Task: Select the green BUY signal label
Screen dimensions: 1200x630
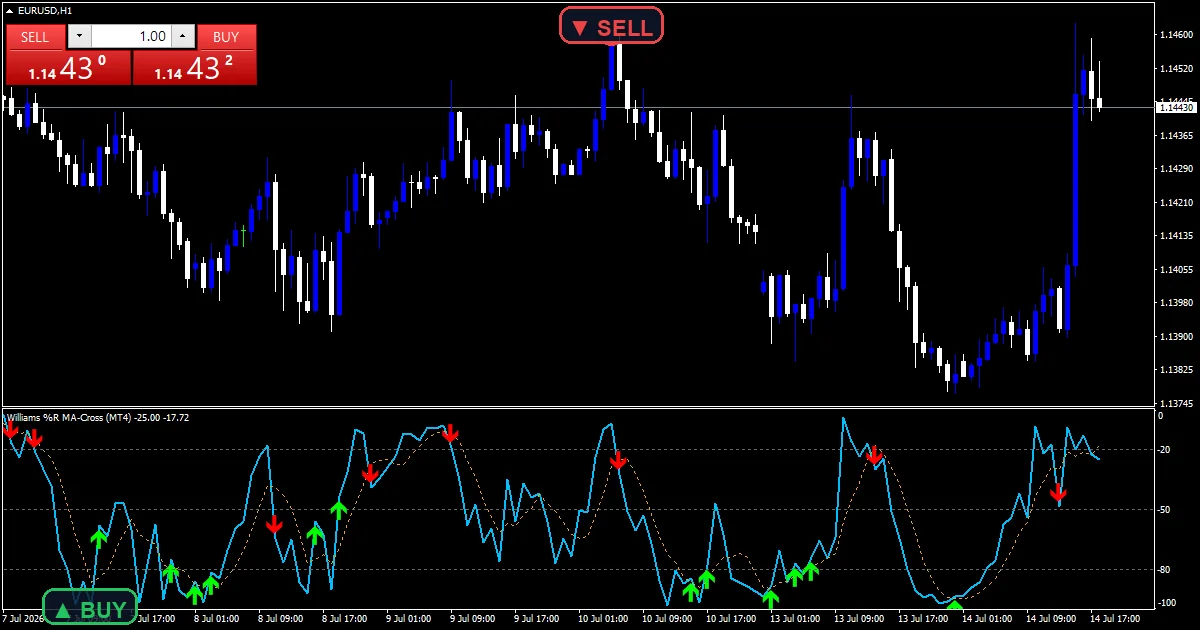Action: (x=90, y=609)
